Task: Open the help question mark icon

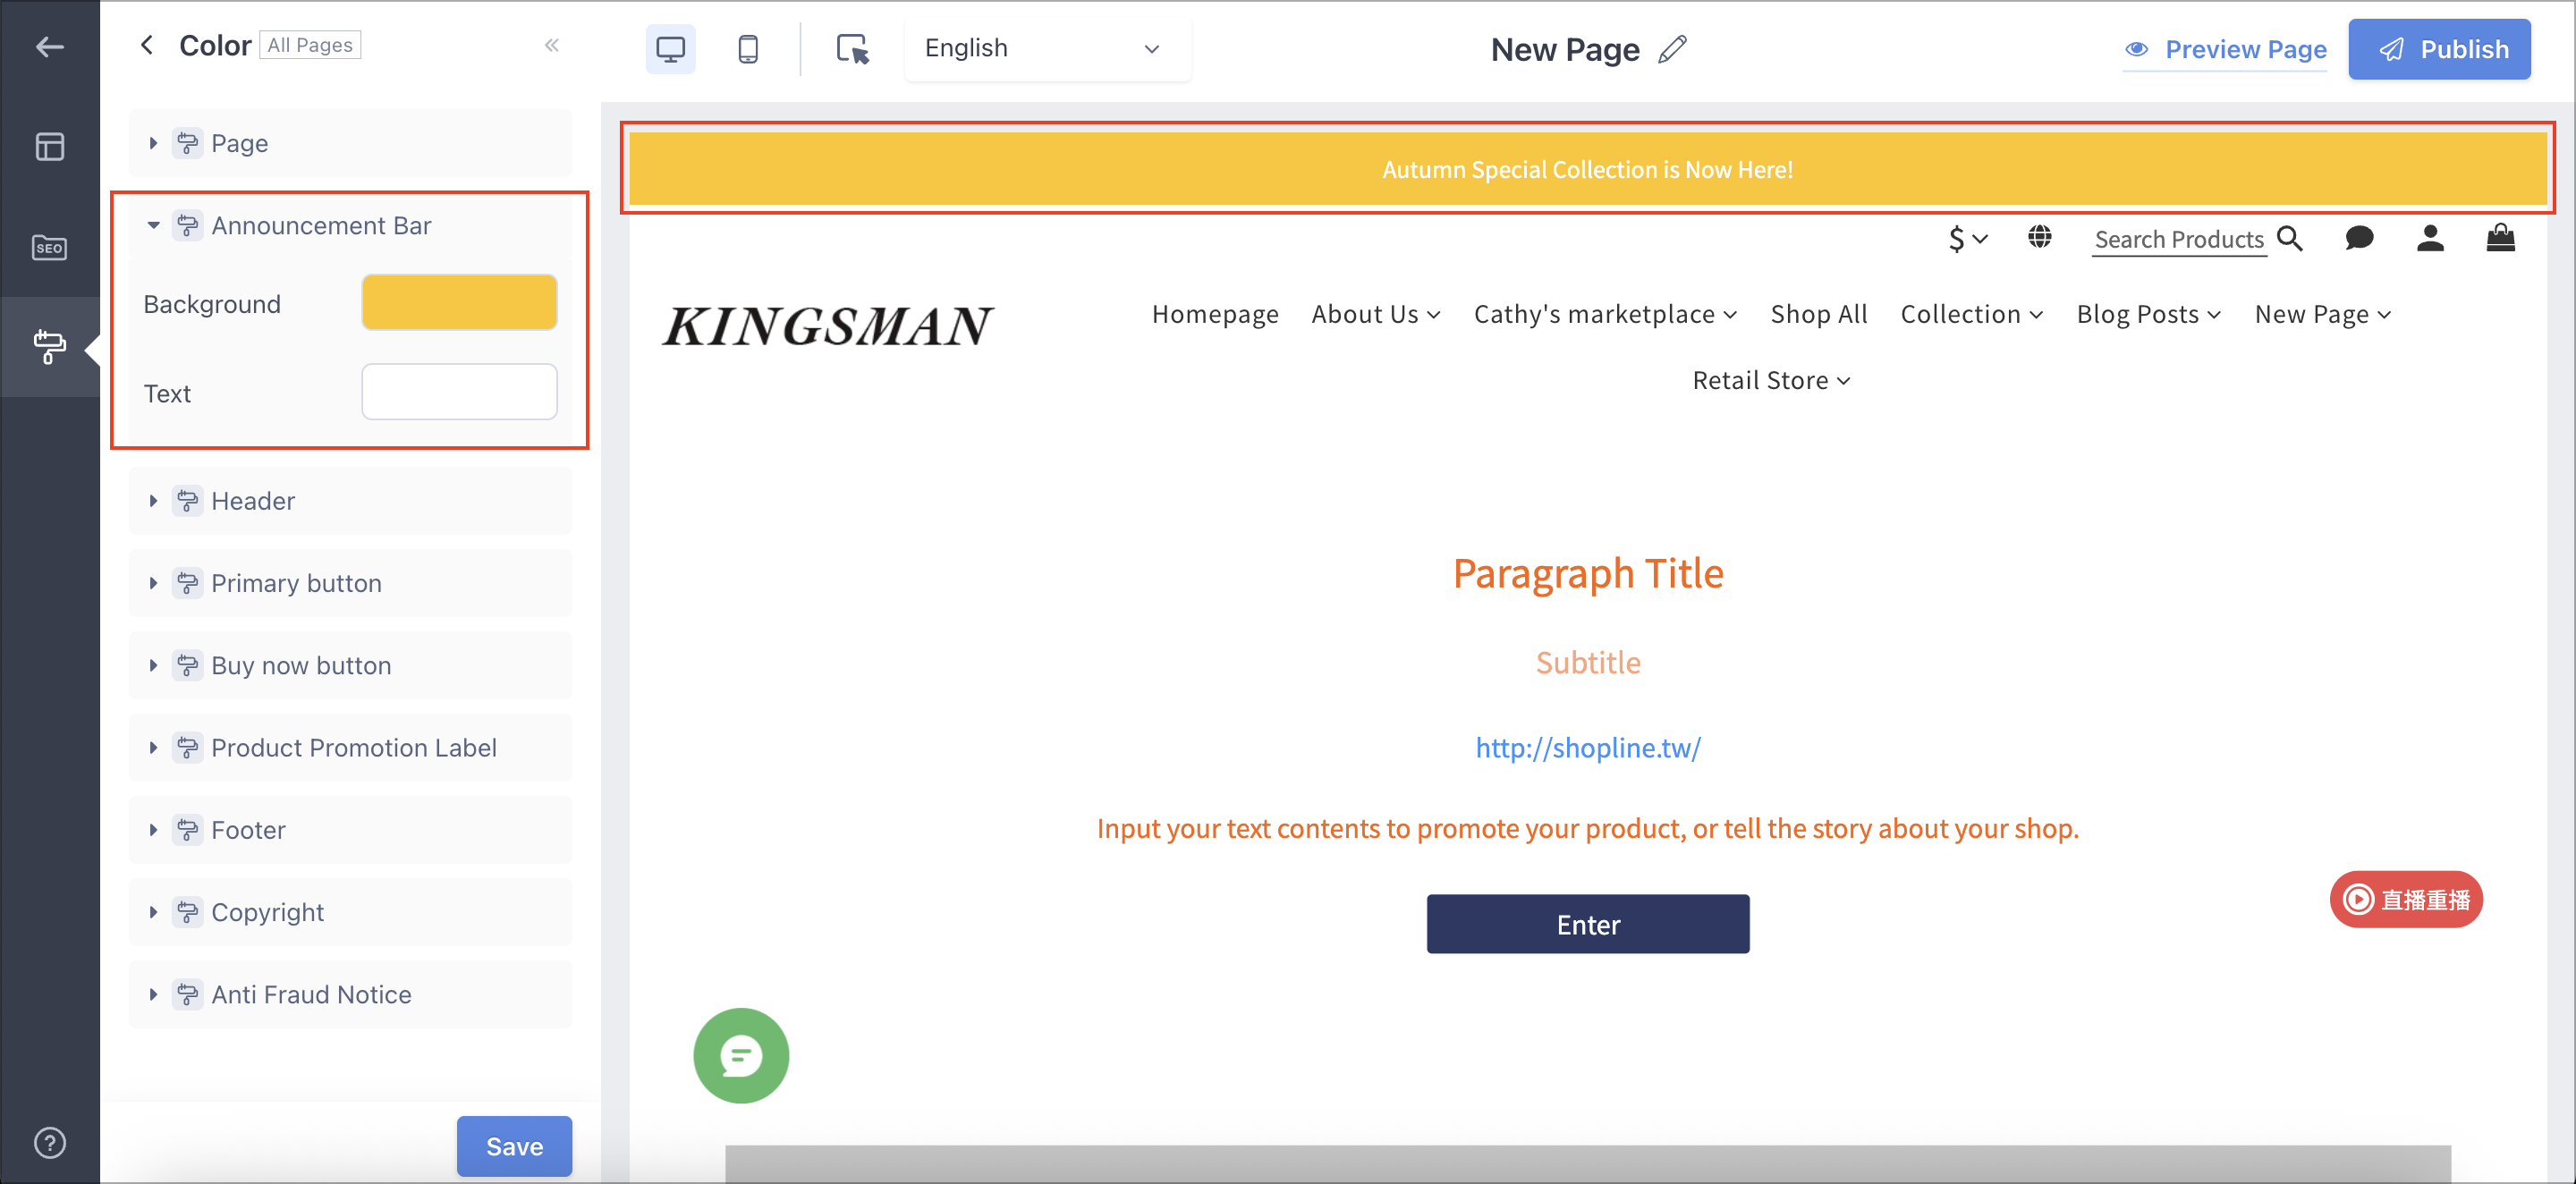Action: click(49, 1143)
